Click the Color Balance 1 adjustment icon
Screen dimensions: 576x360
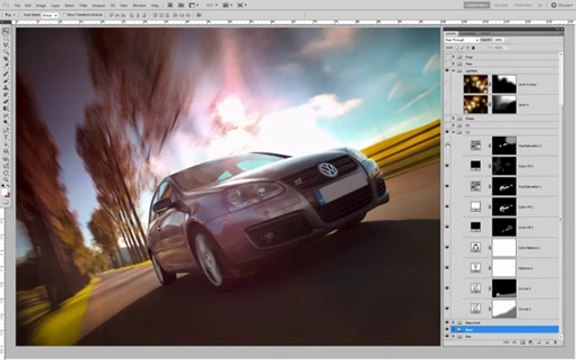[476, 247]
